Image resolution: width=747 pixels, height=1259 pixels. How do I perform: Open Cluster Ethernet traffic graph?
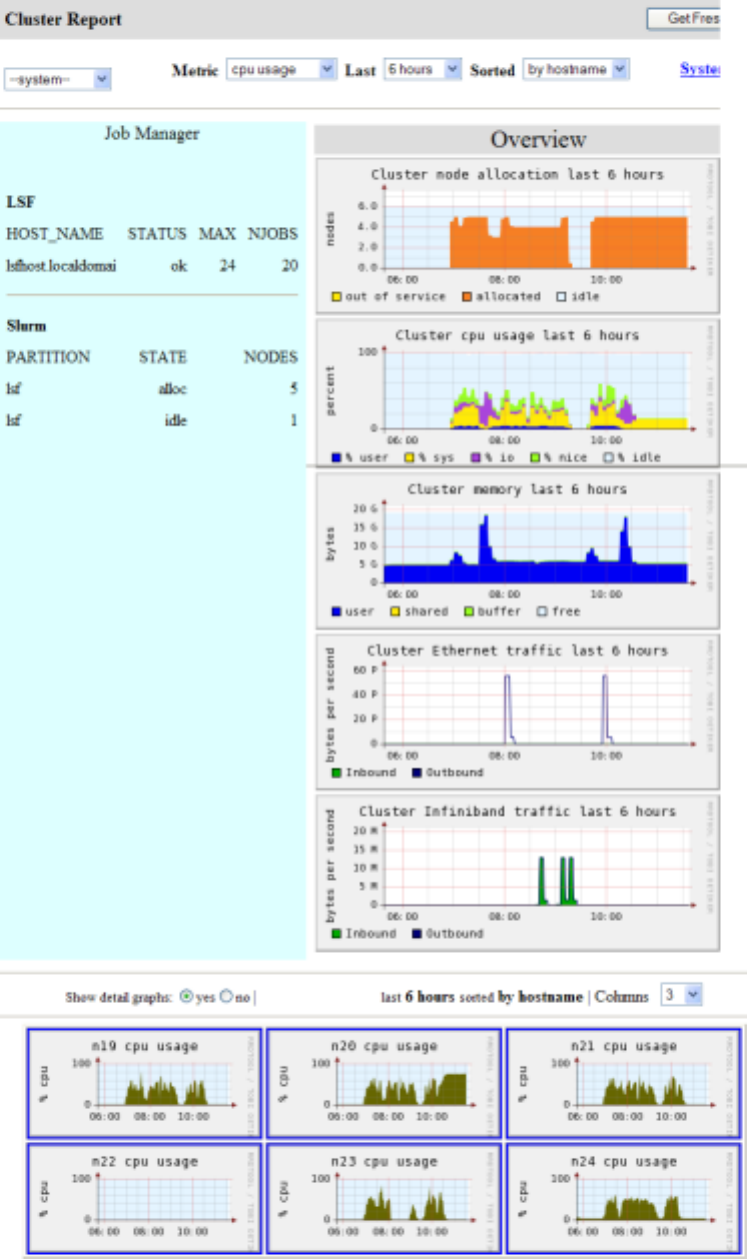517,710
